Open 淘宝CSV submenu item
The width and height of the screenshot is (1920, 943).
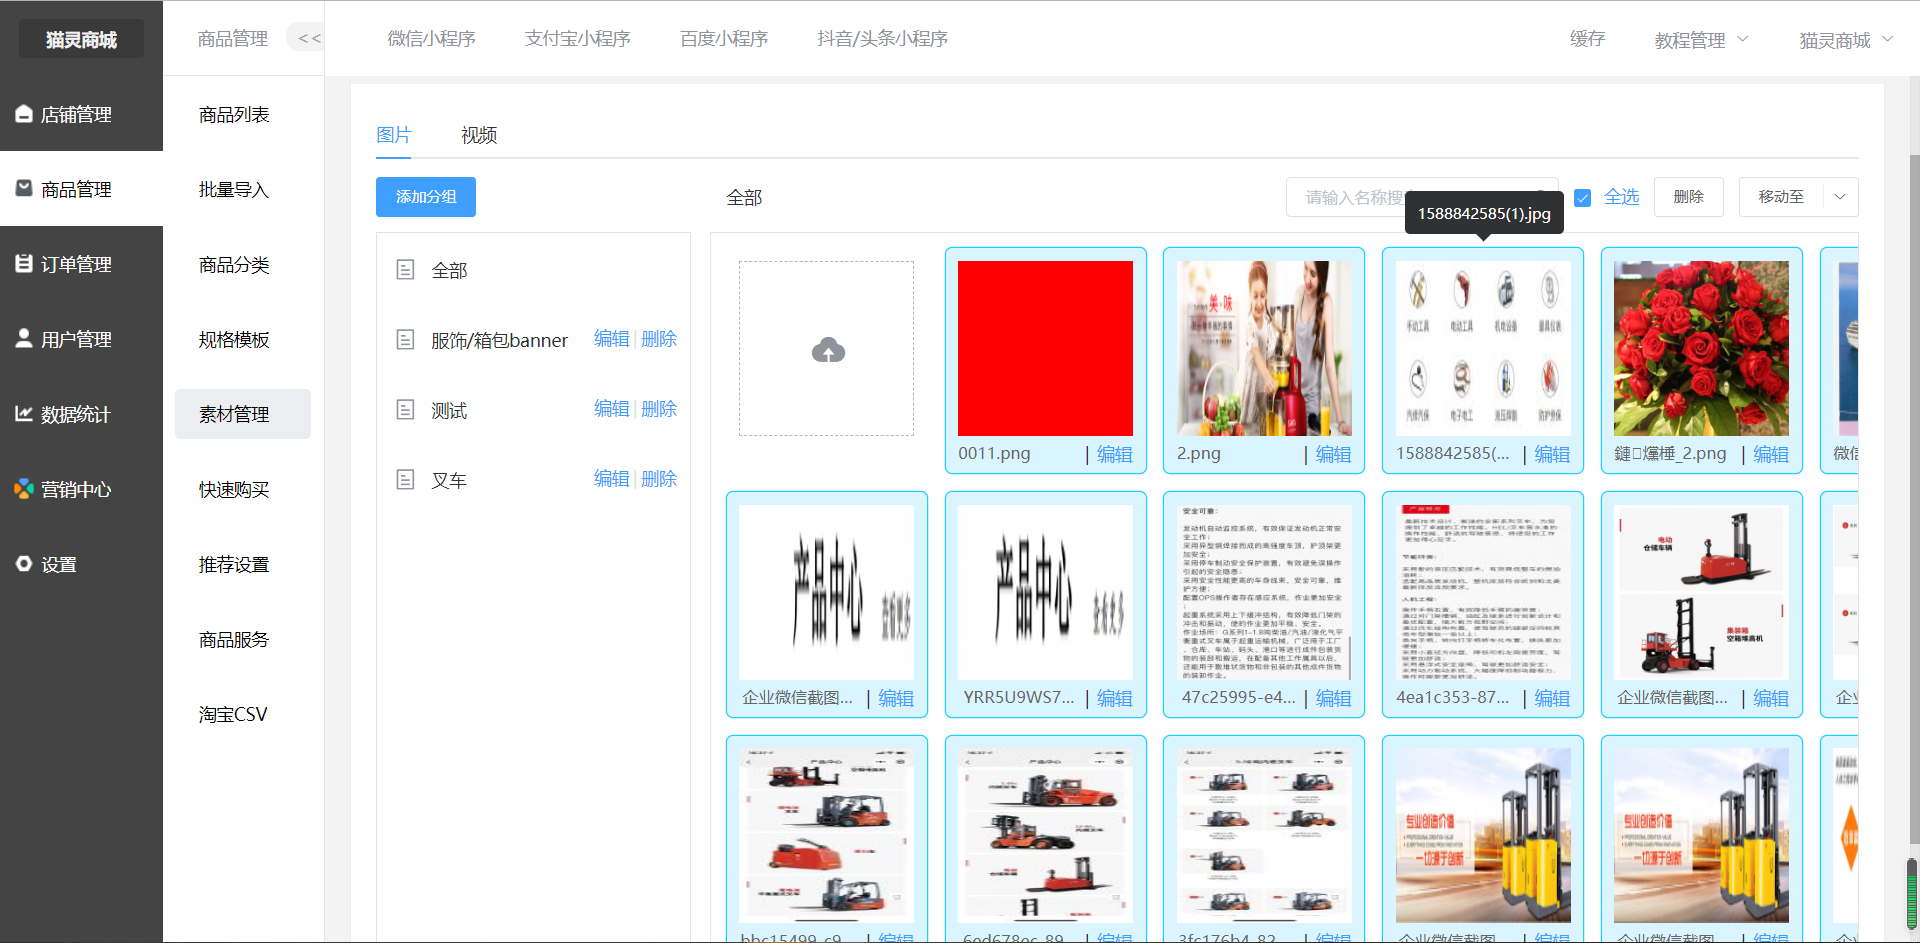[x=233, y=715]
